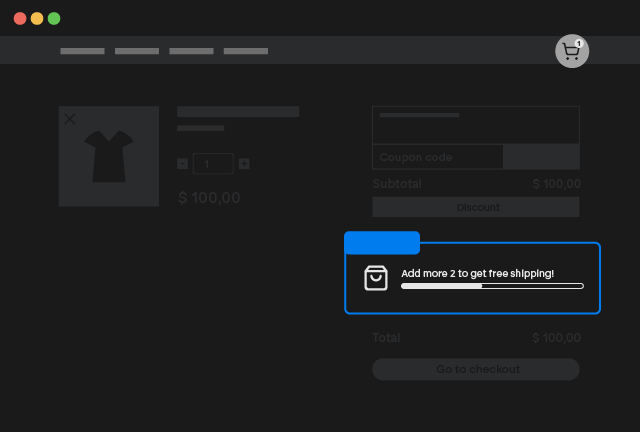Click the free shipping progress bar

click(492, 286)
